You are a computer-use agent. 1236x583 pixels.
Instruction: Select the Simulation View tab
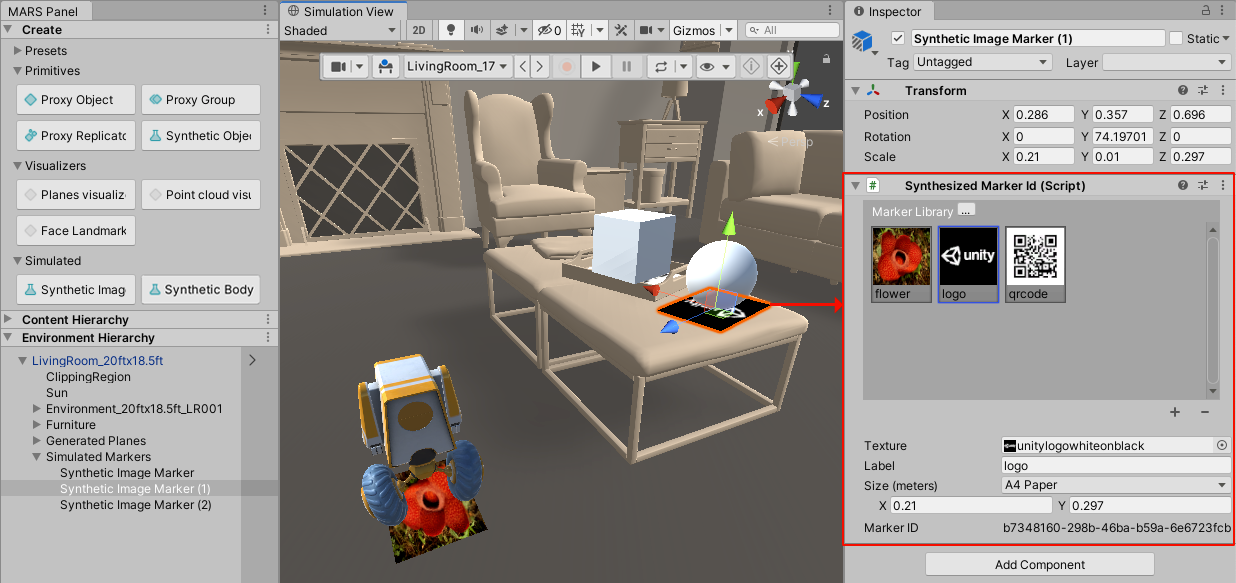pos(341,11)
